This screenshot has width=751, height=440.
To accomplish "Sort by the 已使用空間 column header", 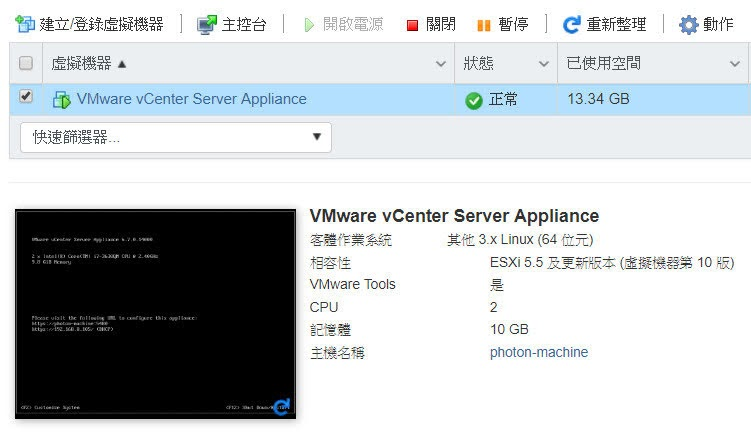I will (603, 63).
